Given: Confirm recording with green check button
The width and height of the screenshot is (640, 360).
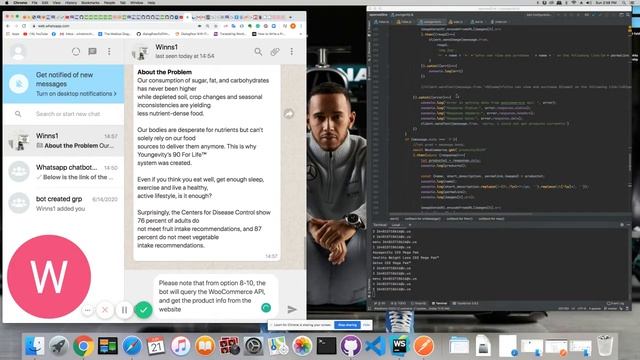Looking at the screenshot, I should (x=143, y=310).
